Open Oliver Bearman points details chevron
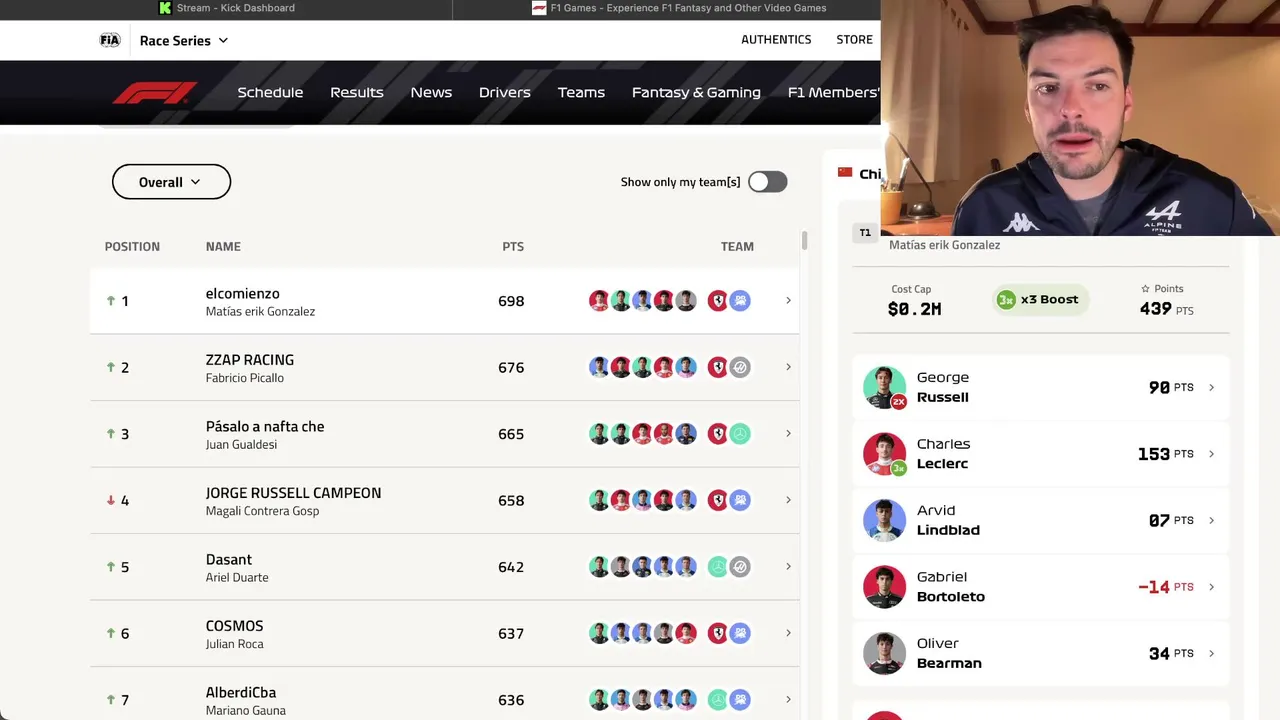Screen dimensions: 1280x720 [x=1211, y=653]
